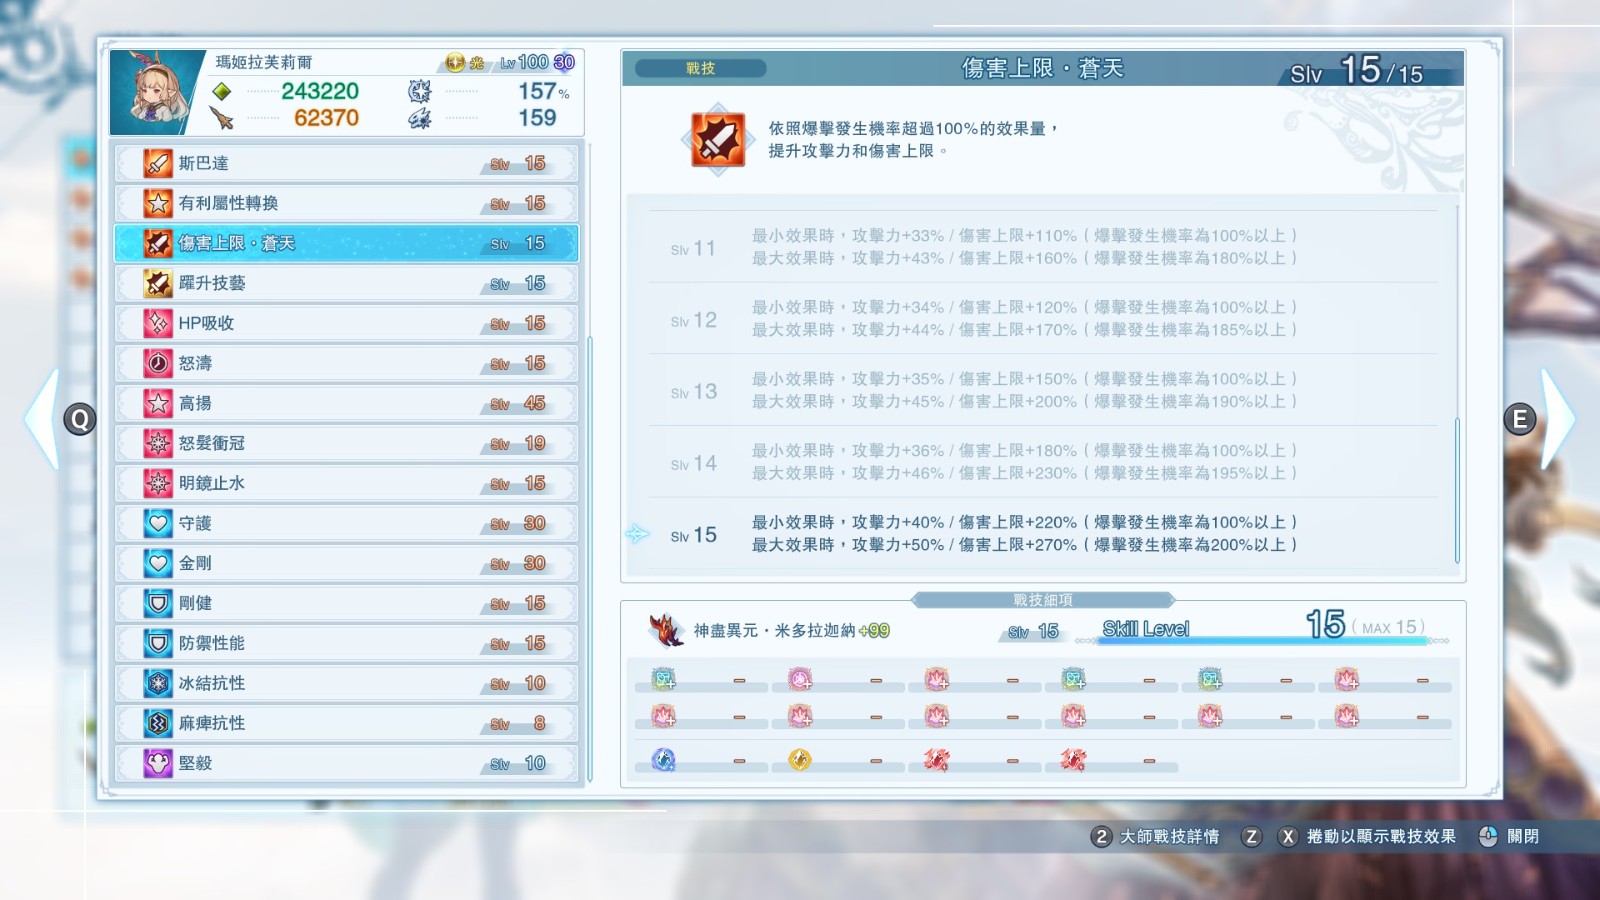The width and height of the screenshot is (1600, 900).
Task: Click the Skill Level progress bar
Action: (x=1263, y=640)
